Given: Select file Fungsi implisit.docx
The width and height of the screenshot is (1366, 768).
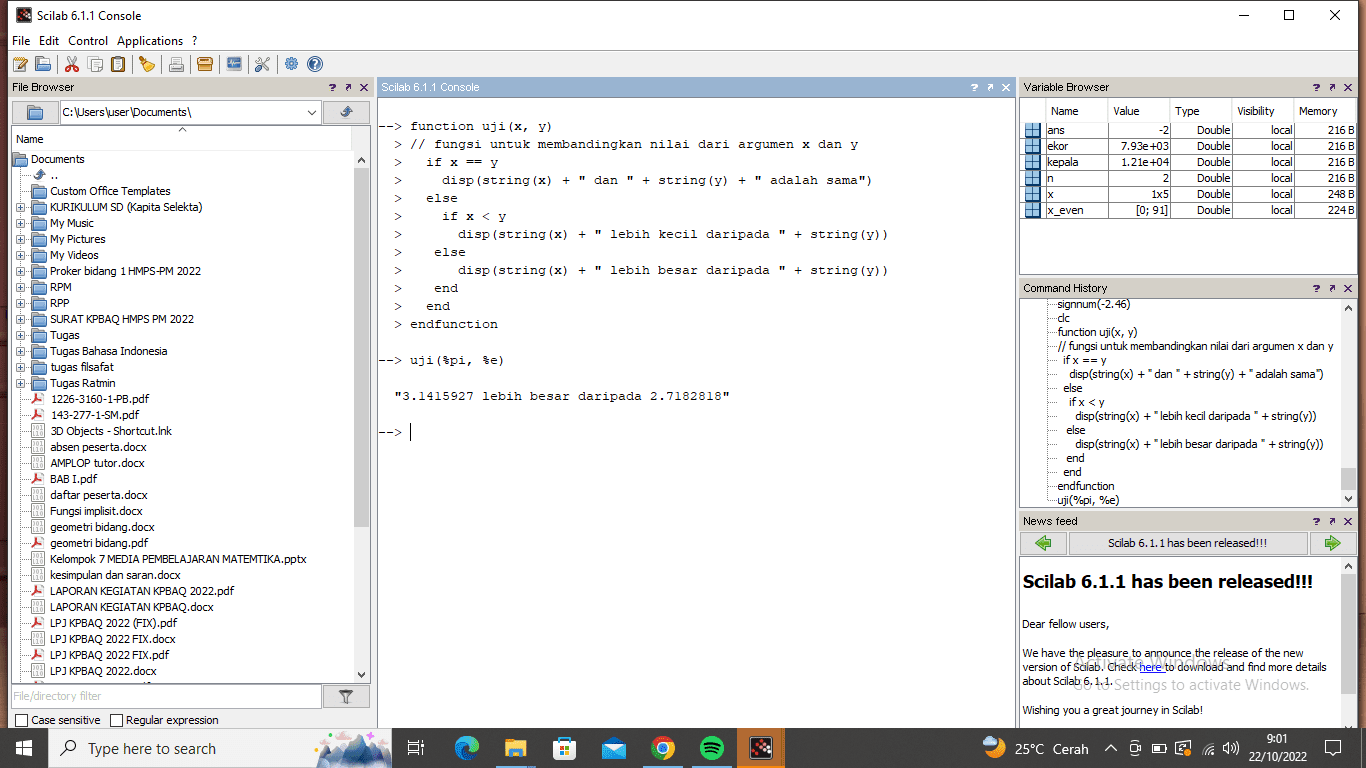Looking at the screenshot, I should click(96, 511).
